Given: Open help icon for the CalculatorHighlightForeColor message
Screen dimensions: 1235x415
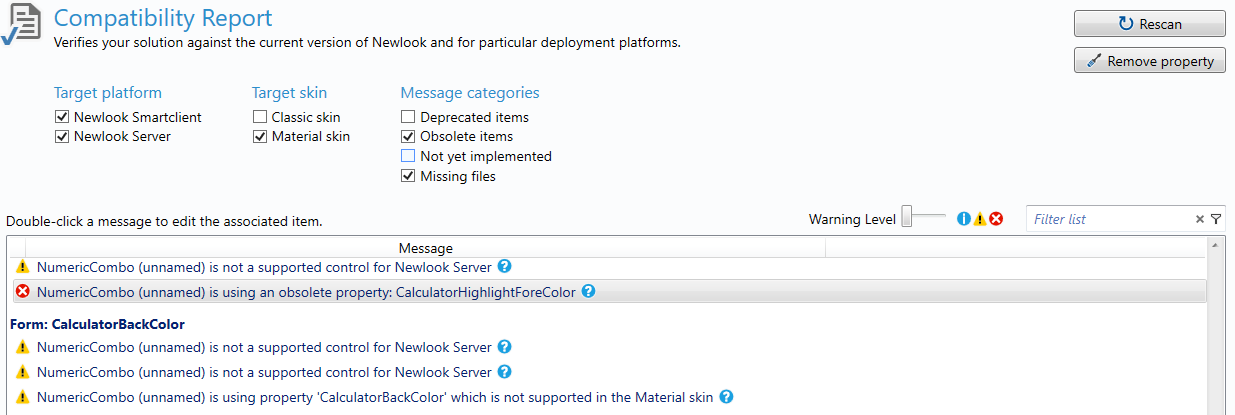Looking at the screenshot, I should click(589, 291).
